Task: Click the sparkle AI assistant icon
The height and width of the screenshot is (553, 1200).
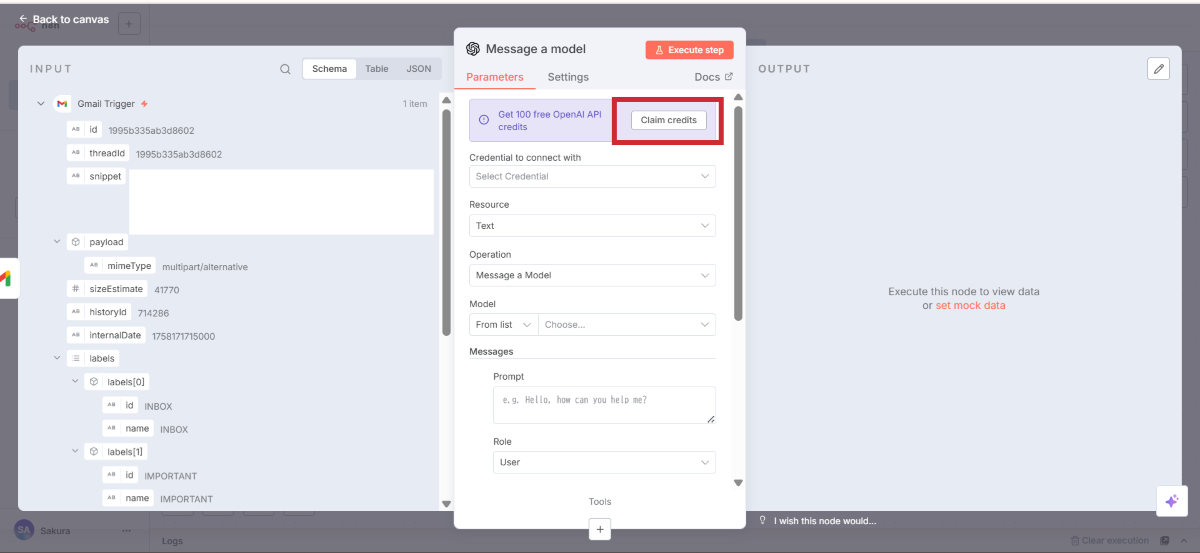Action: pos(1171,501)
